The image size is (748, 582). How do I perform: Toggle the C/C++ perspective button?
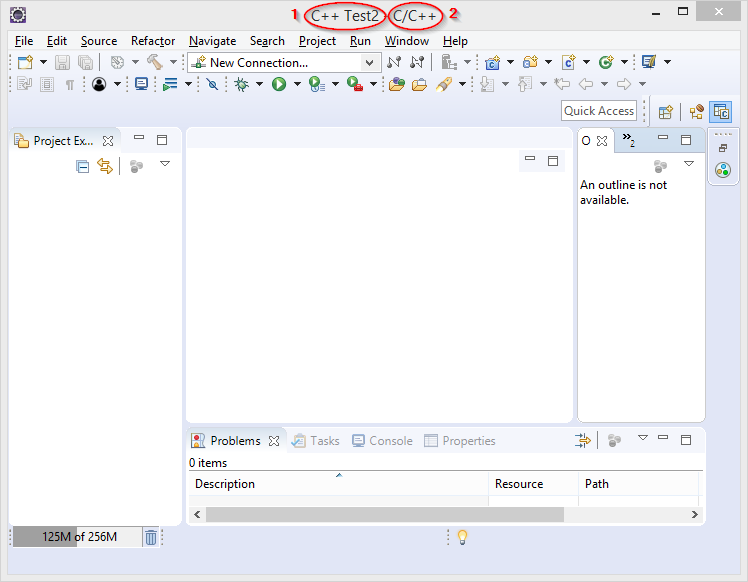tap(720, 112)
